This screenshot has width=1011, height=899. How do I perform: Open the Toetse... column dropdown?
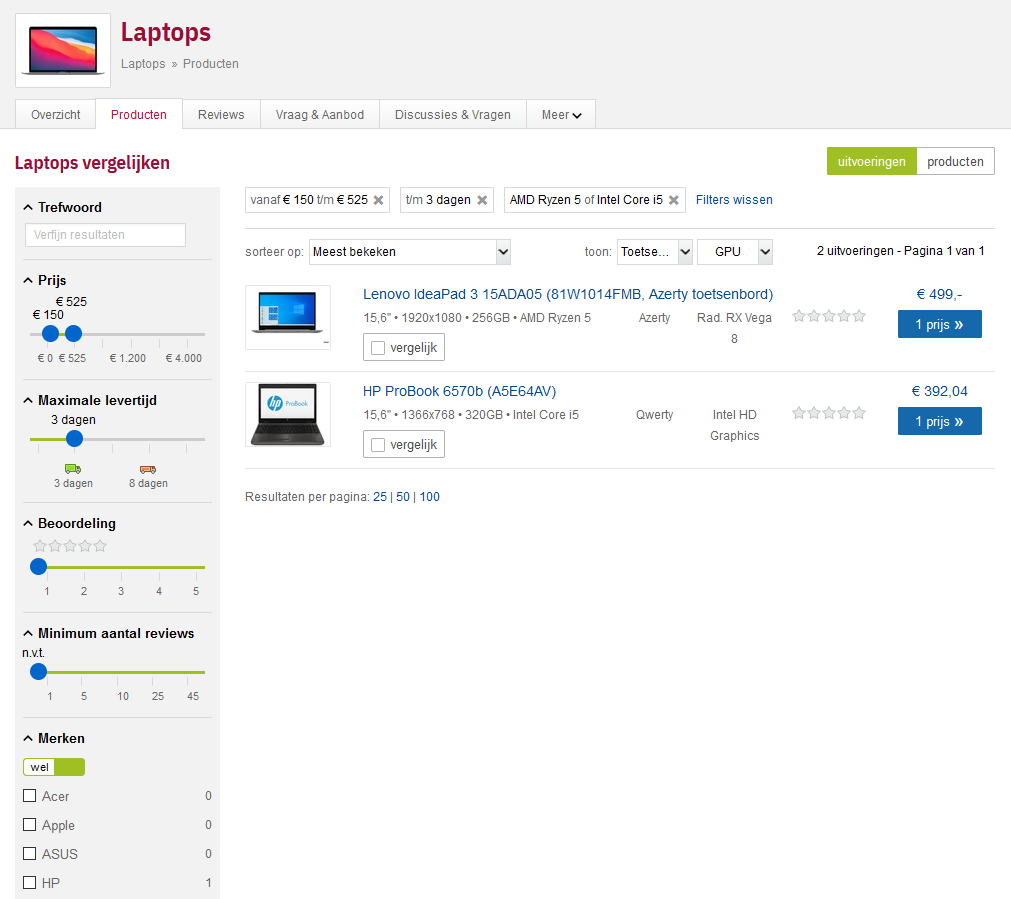[654, 252]
